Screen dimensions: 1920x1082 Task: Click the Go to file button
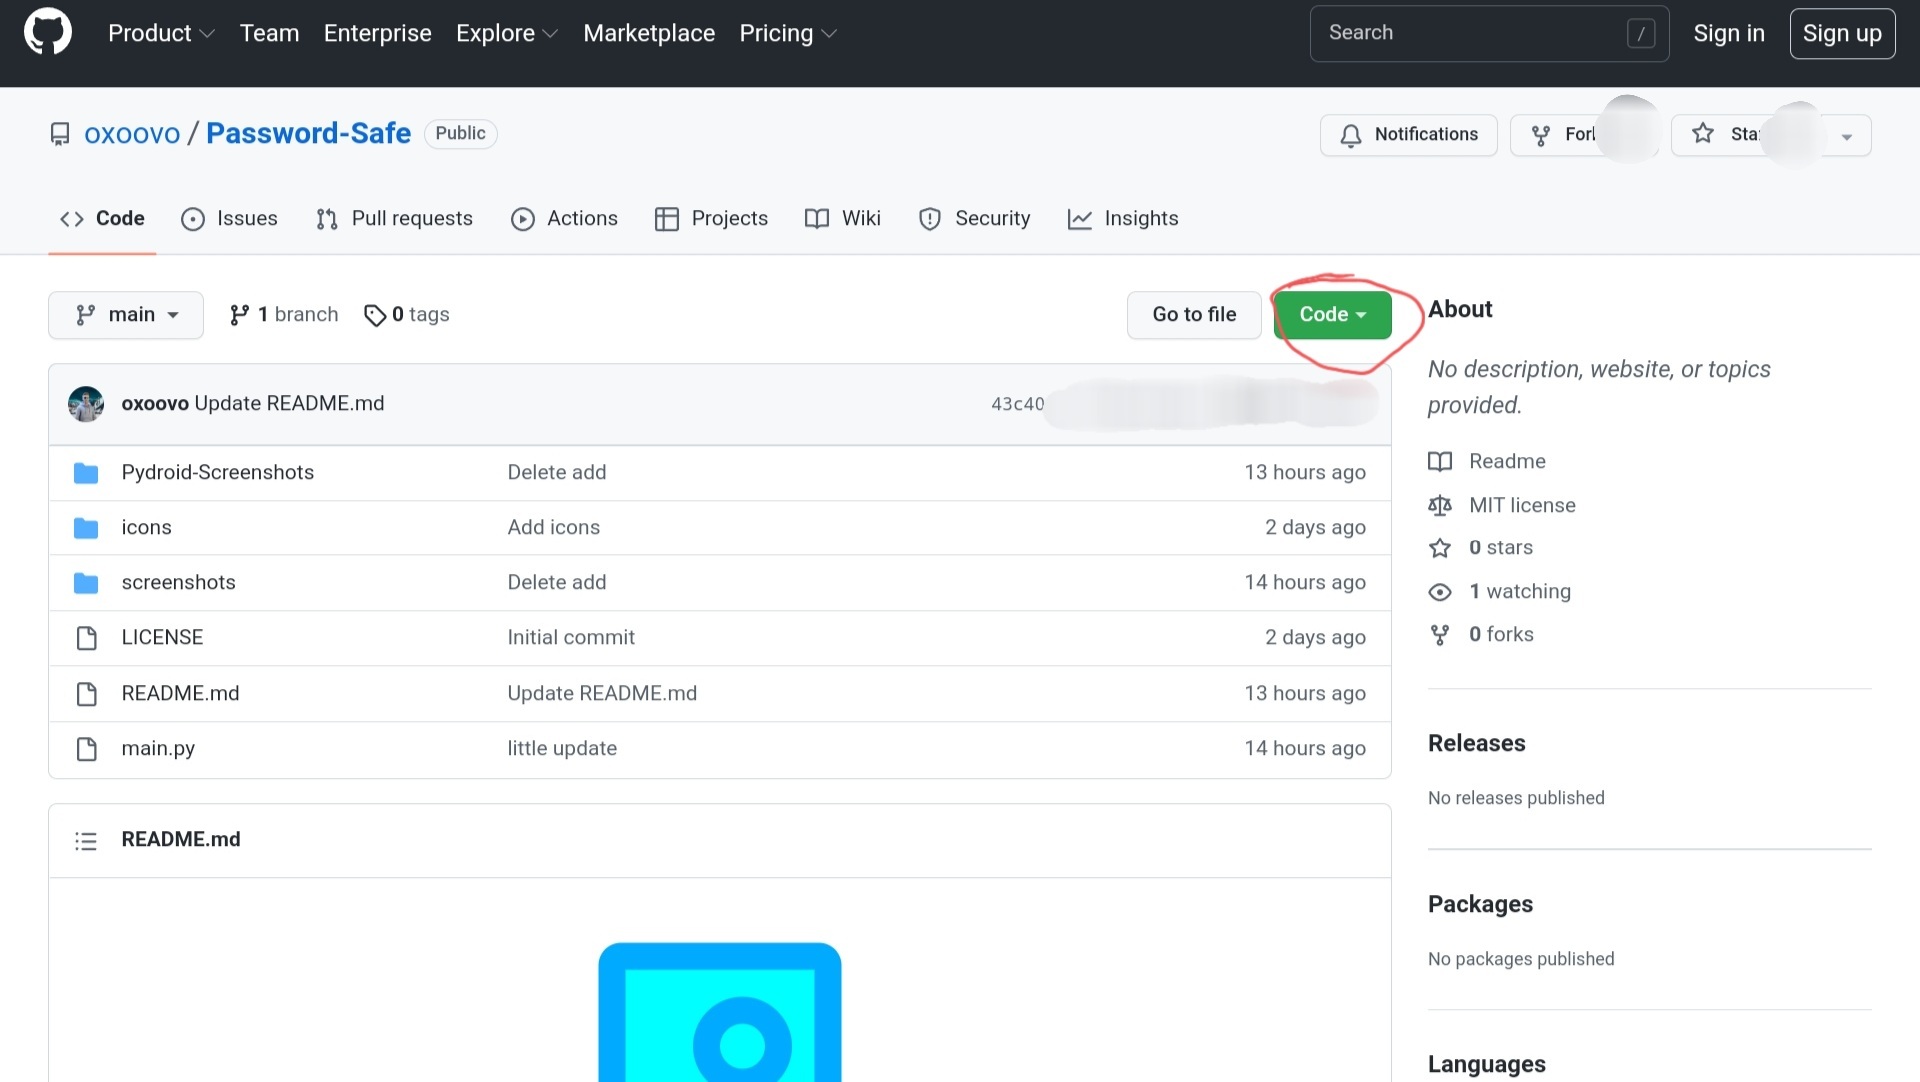click(1193, 315)
